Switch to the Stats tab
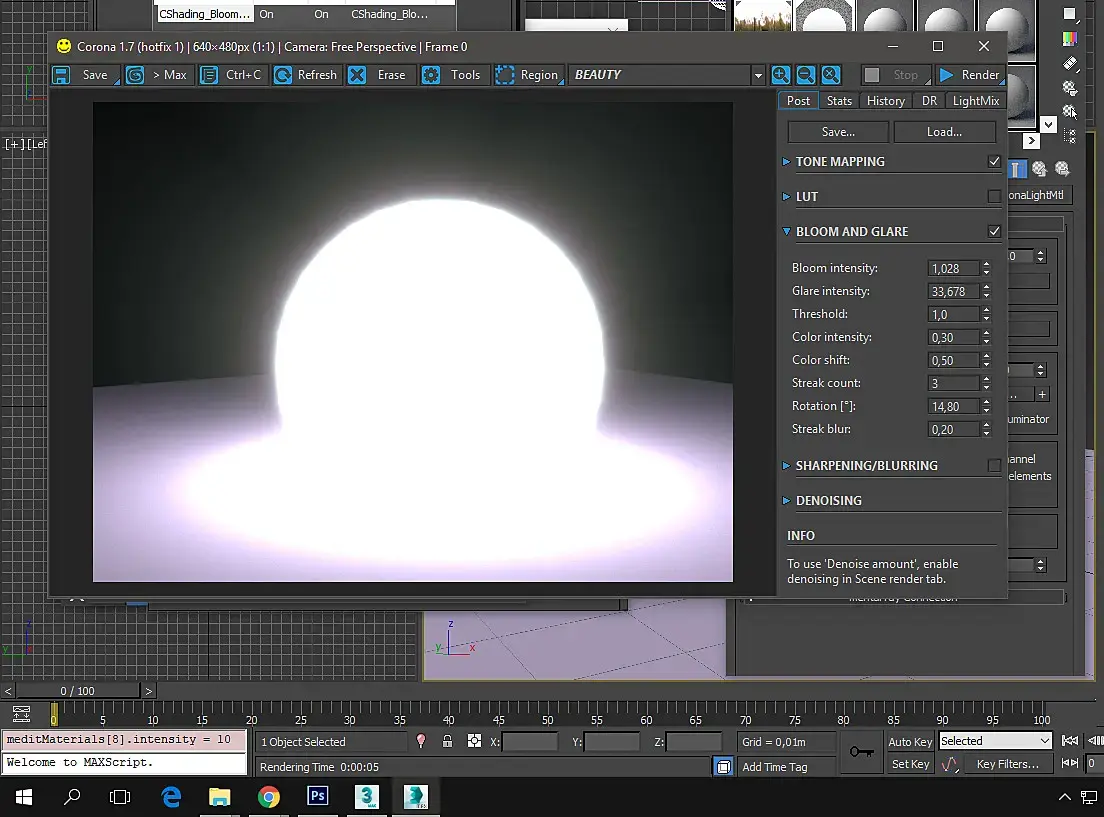Screen dimensions: 1104x817 tap(839, 101)
